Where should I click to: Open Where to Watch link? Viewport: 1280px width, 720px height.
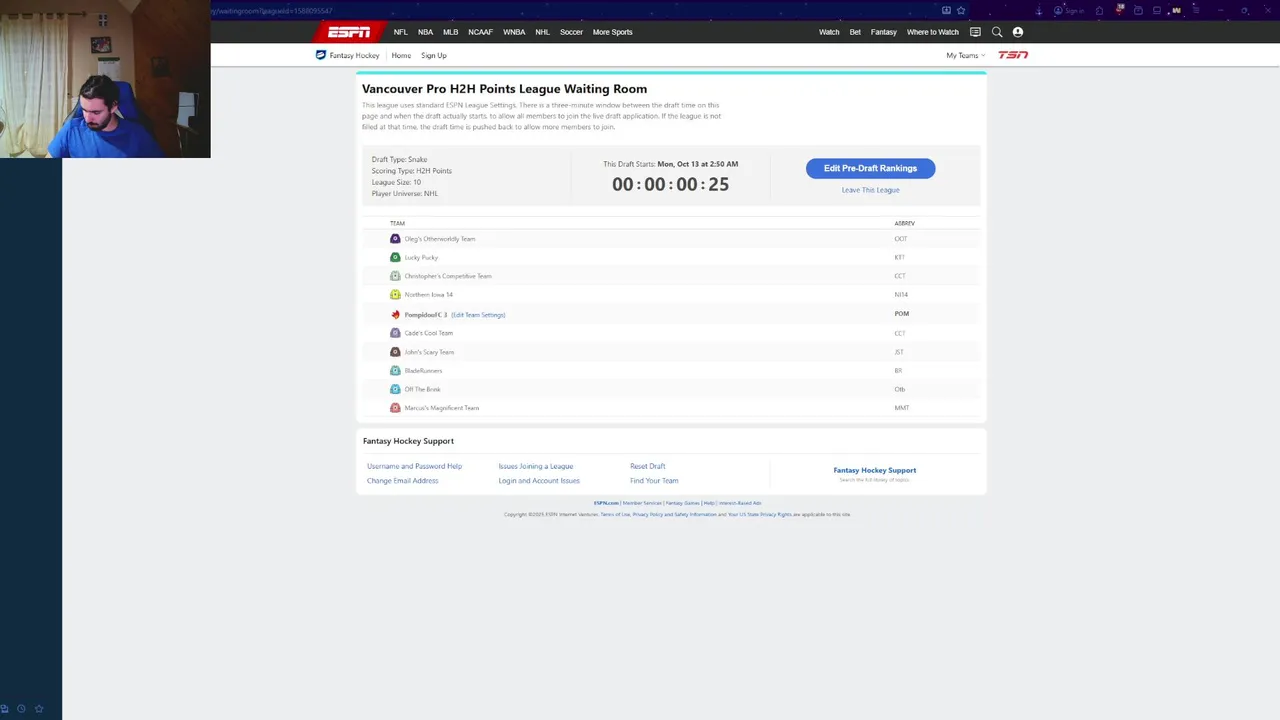point(932,32)
